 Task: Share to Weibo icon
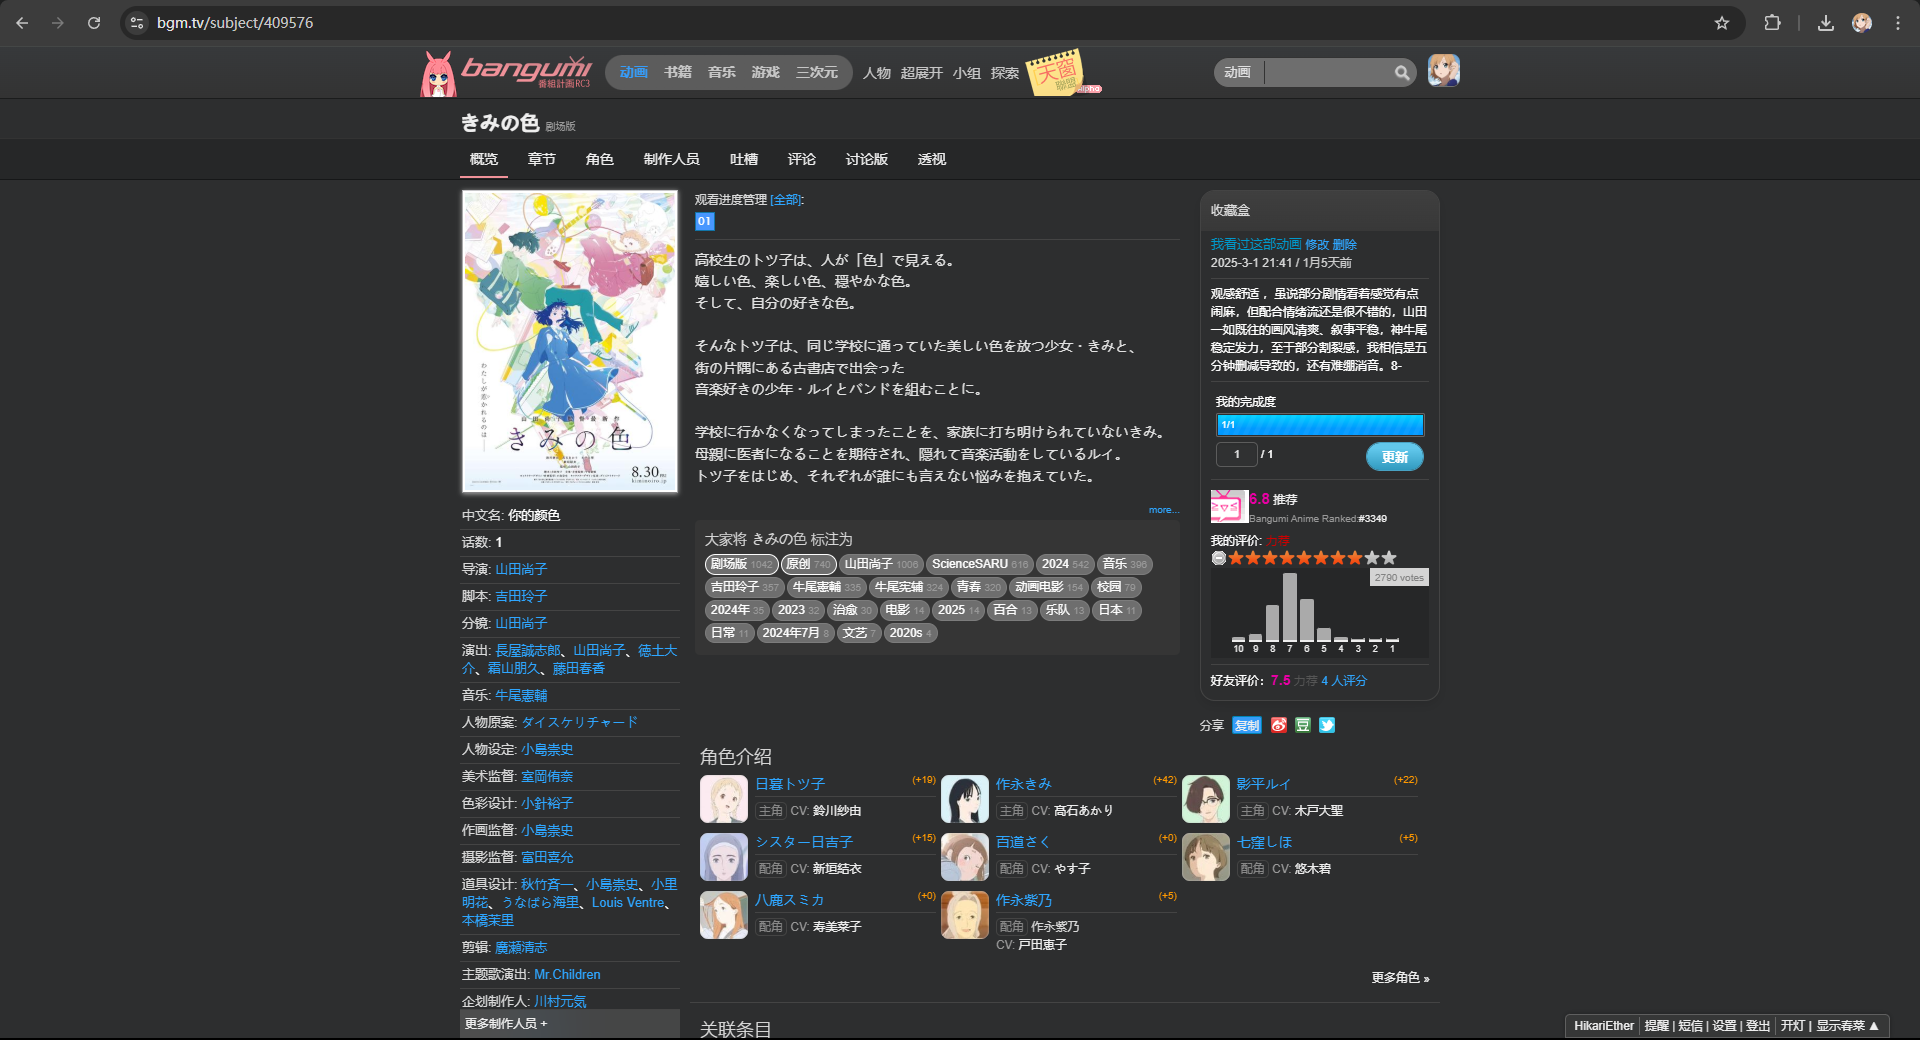[x=1279, y=725]
